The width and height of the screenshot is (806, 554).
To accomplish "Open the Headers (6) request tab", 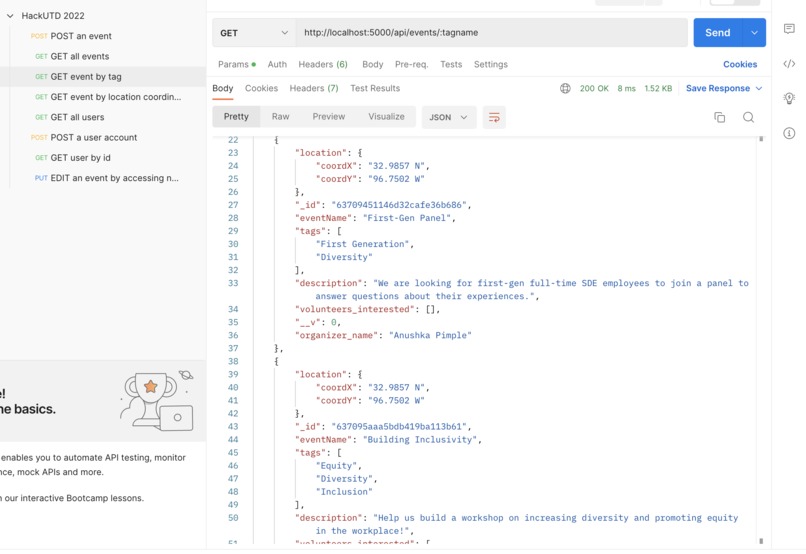I will (323, 64).
